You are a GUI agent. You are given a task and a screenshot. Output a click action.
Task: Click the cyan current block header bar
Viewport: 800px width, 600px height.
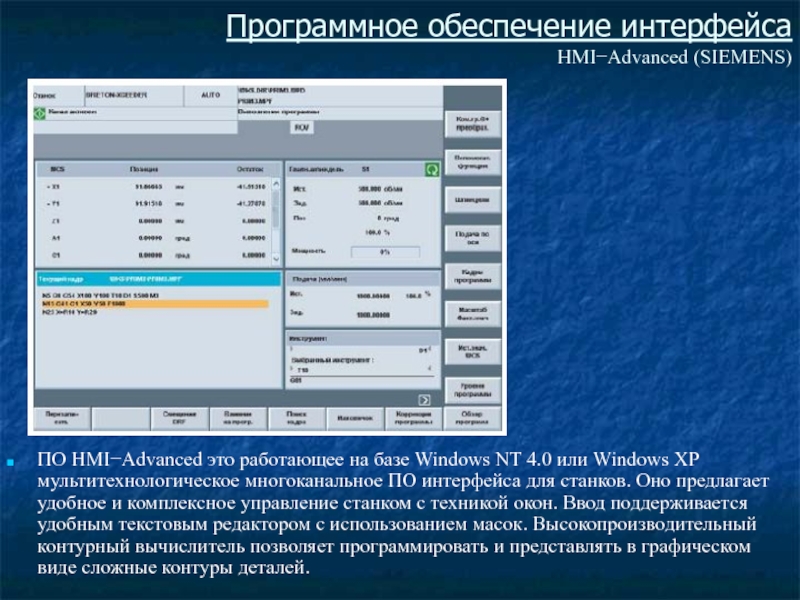click(x=158, y=279)
